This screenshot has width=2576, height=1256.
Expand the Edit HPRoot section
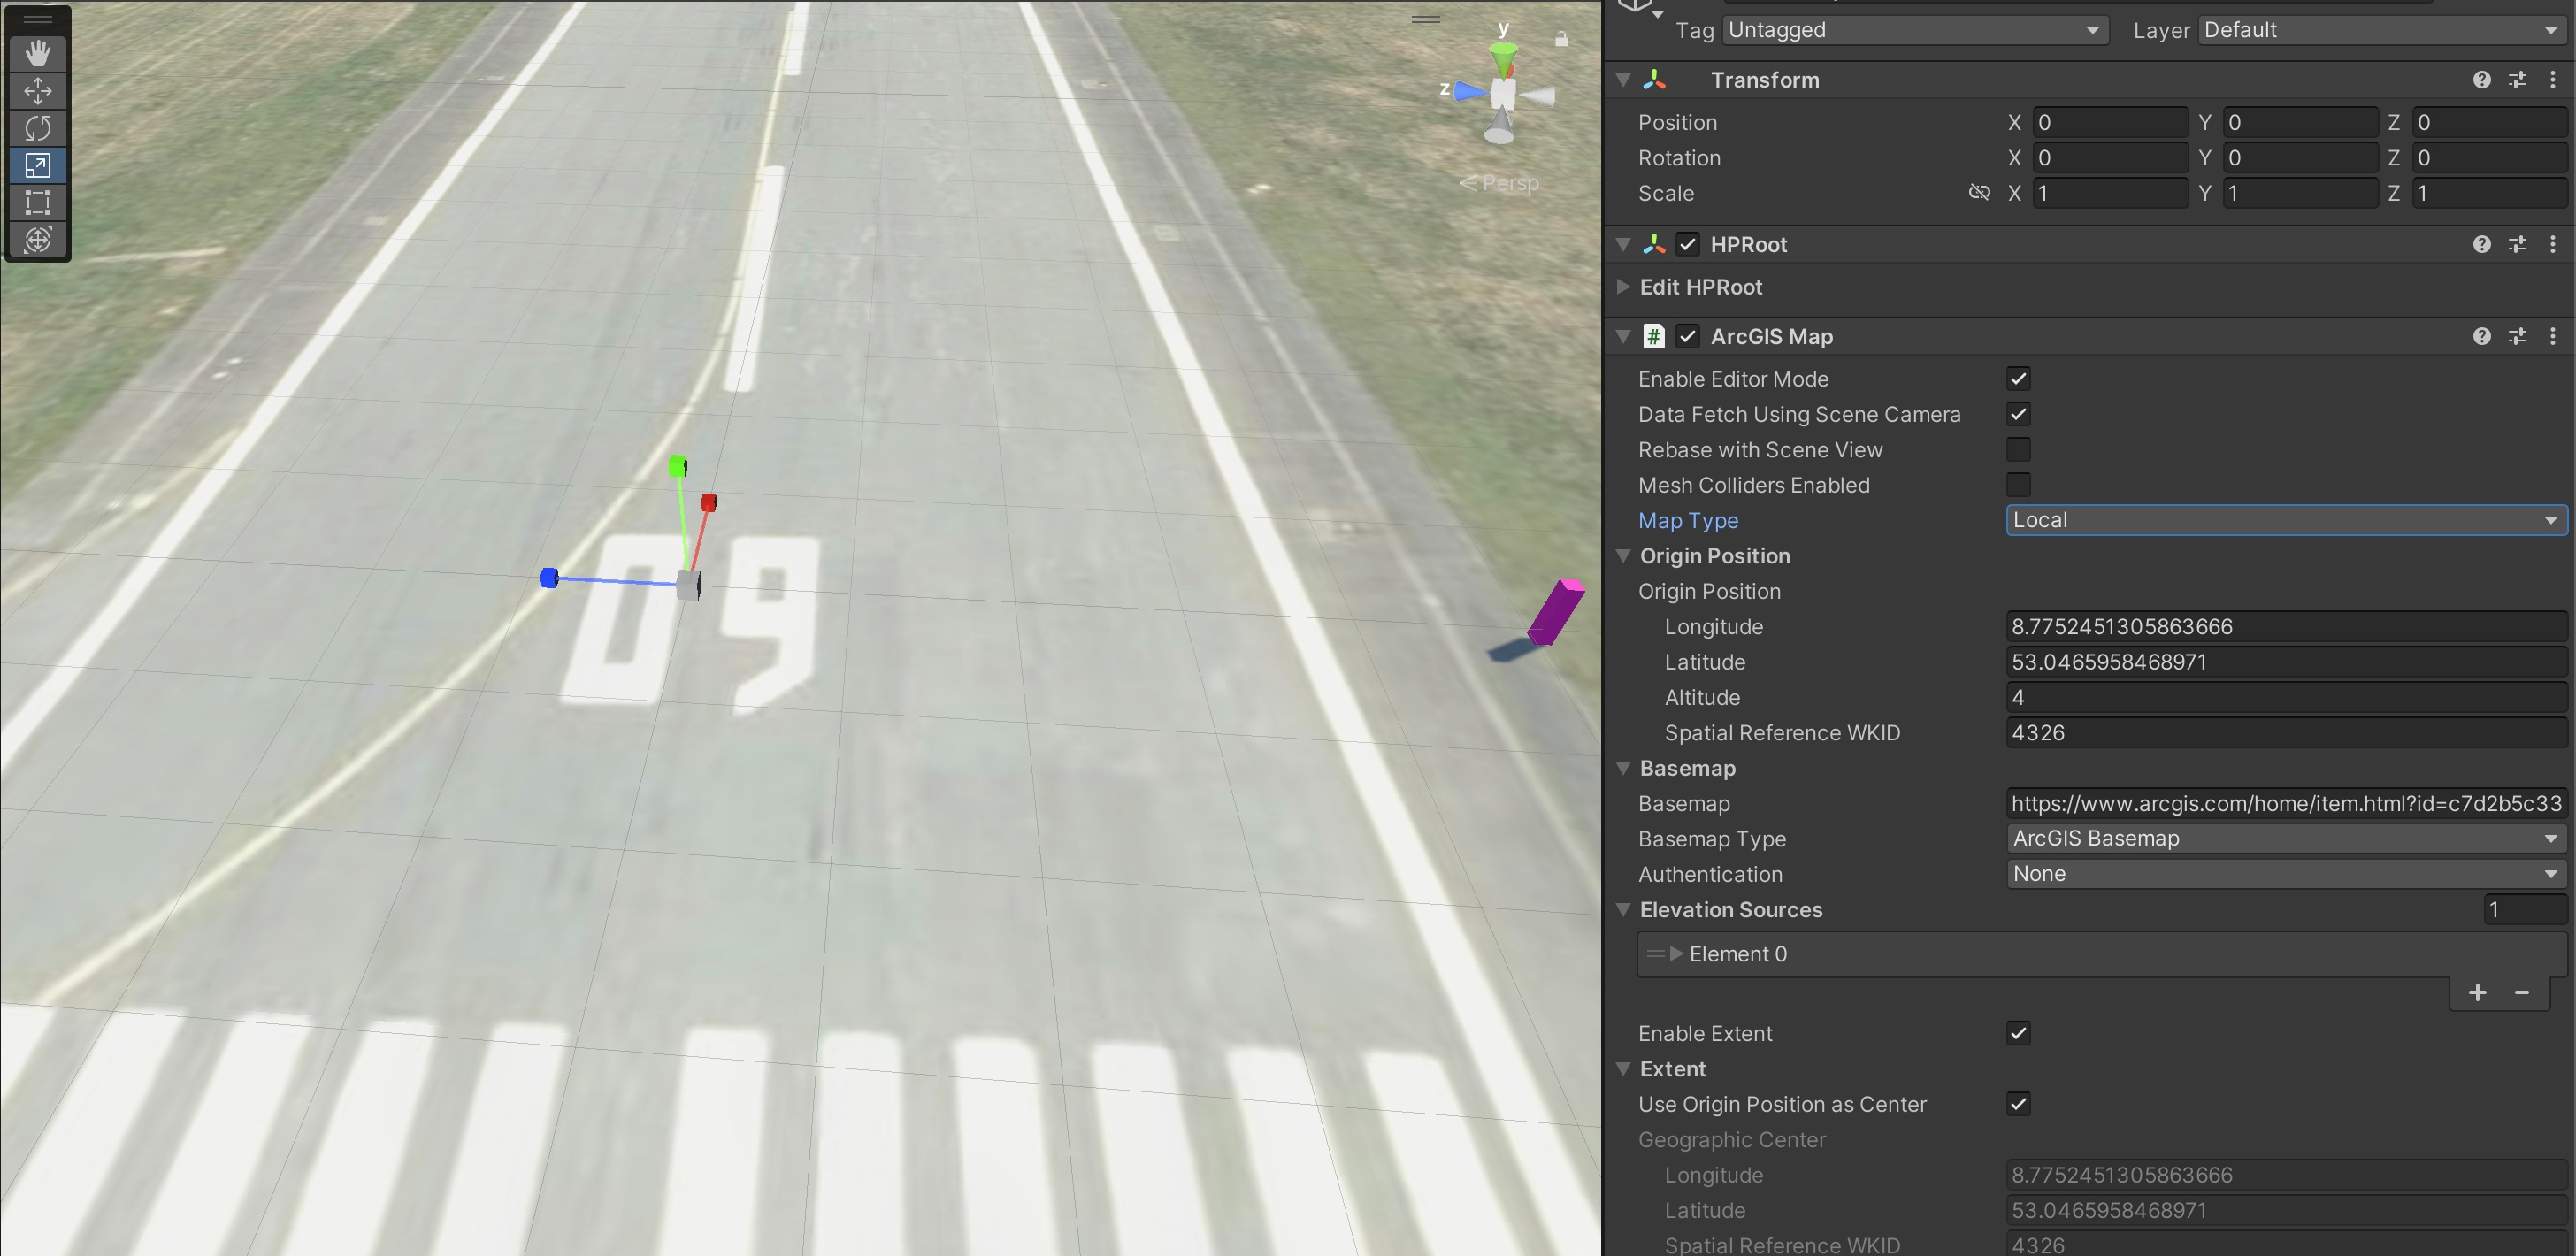click(x=1623, y=287)
